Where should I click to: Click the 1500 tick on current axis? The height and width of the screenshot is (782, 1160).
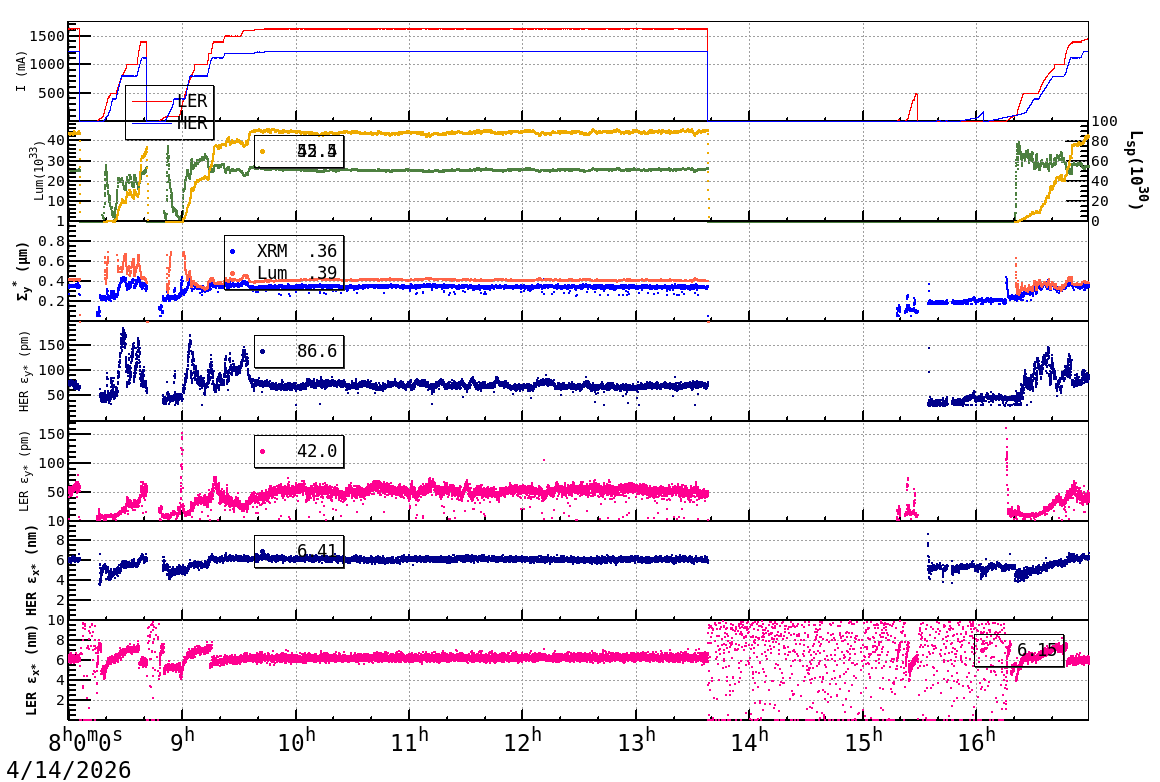(x=47, y=36)
